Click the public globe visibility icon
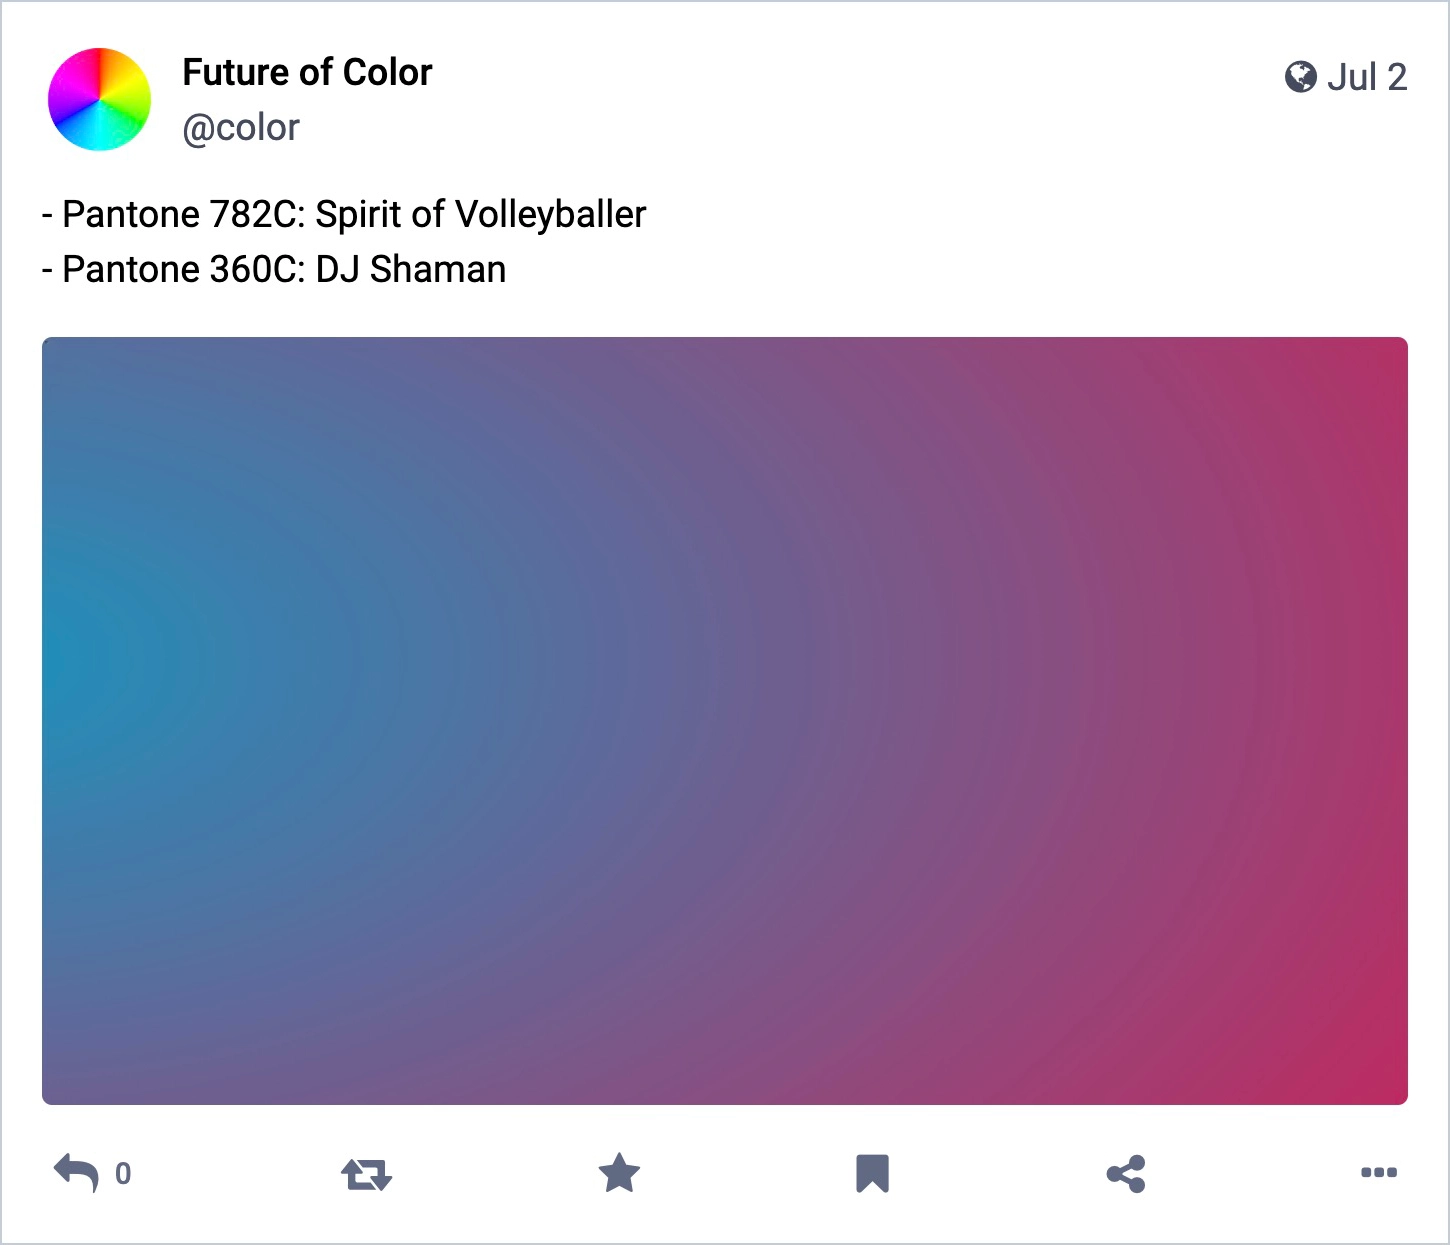The height and width of the screenshot is (1245, 1450). tap(1300, 77)
